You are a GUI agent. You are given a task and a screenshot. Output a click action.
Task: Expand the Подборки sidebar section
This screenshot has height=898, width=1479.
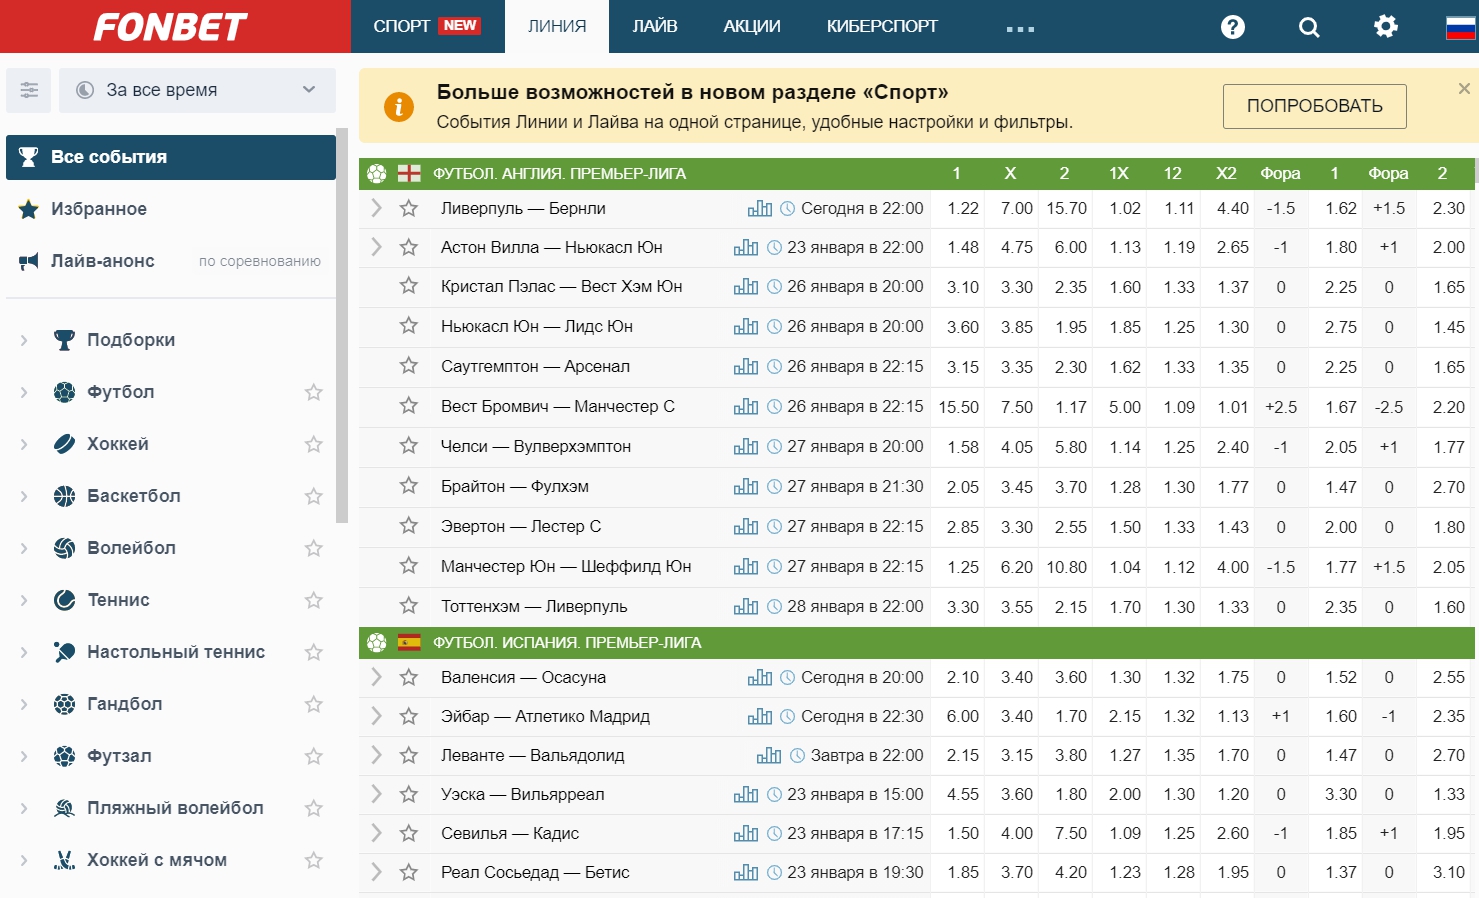click(24, 340)
